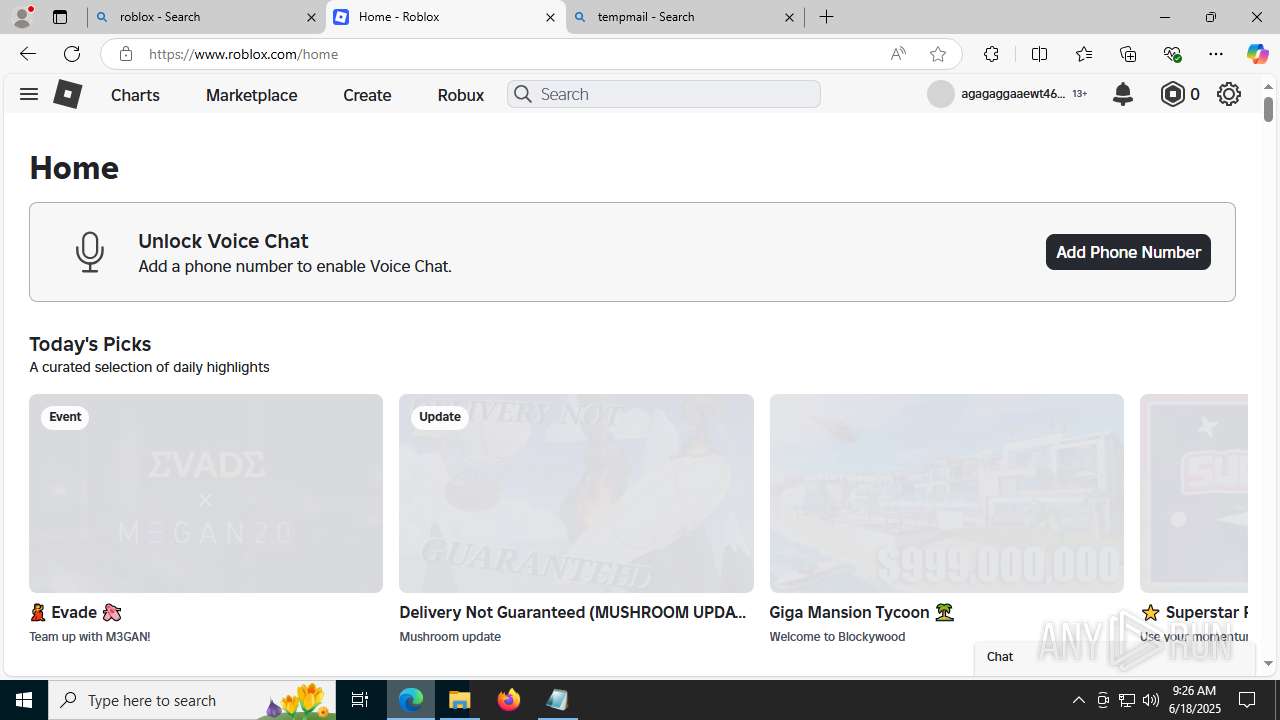Click the search magnifier icon
Image resolution: width=1280 pixels, height=720 pixels.
(522, 94)
